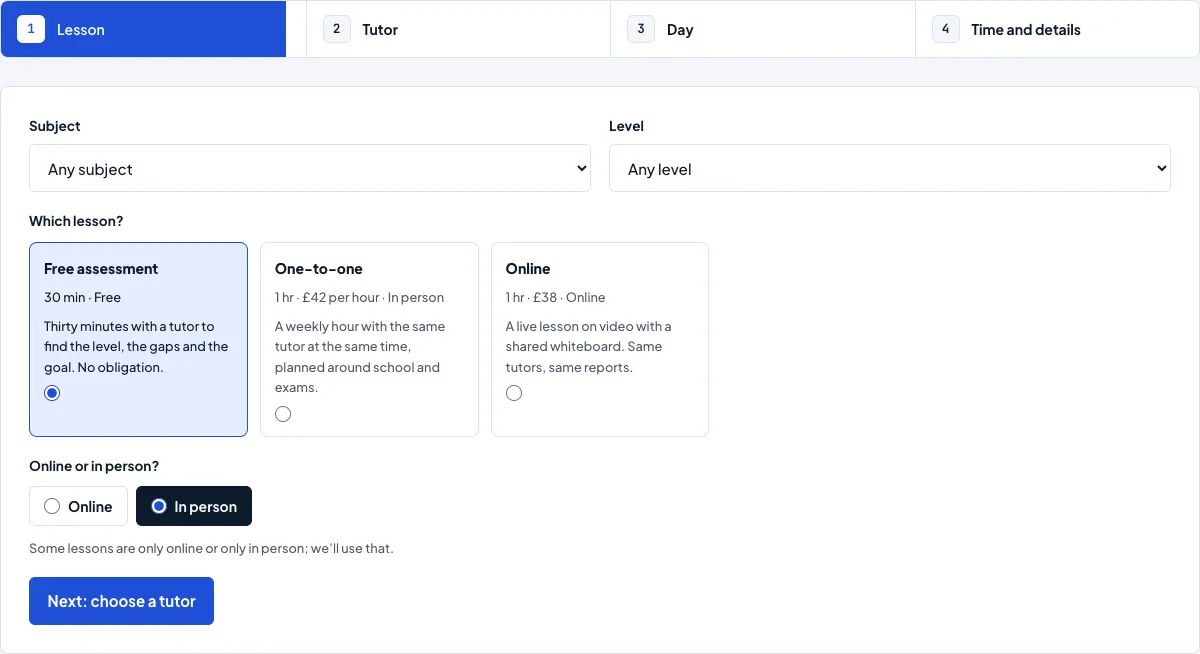1200x654 pixels.
Task: Open the Level dropdown
Action: 889,168
